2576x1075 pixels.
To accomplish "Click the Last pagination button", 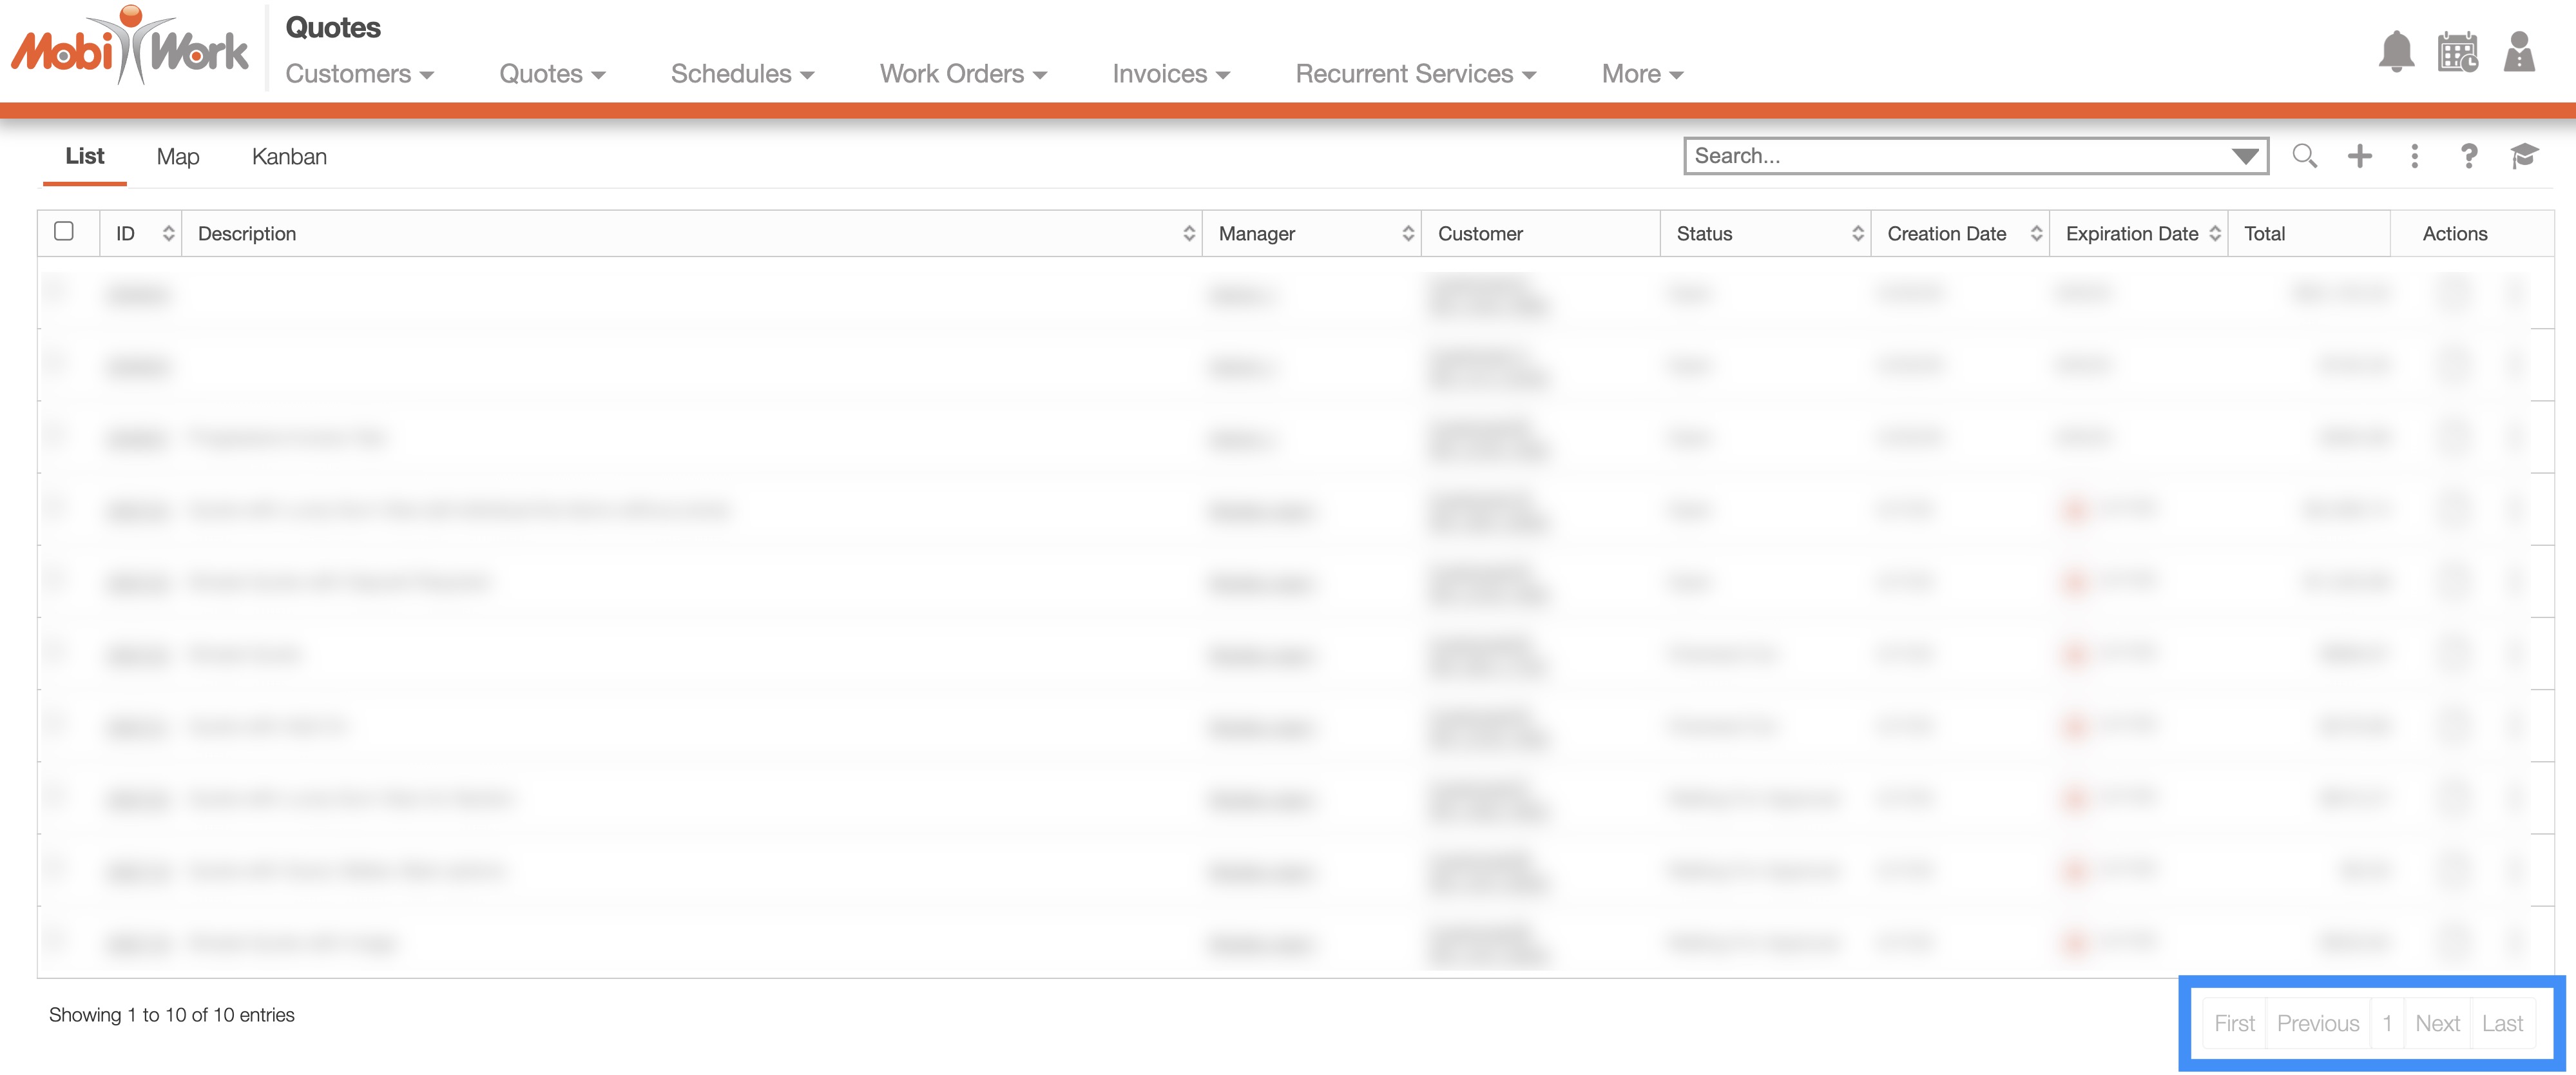I will pos(2502,1023).
